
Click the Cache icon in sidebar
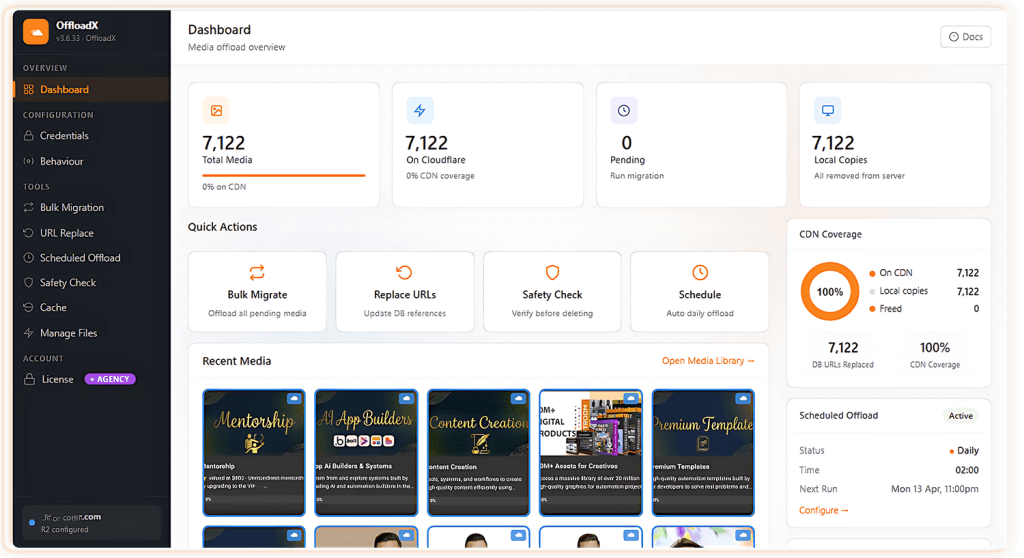pyautogui.click(x=29, y=308)
